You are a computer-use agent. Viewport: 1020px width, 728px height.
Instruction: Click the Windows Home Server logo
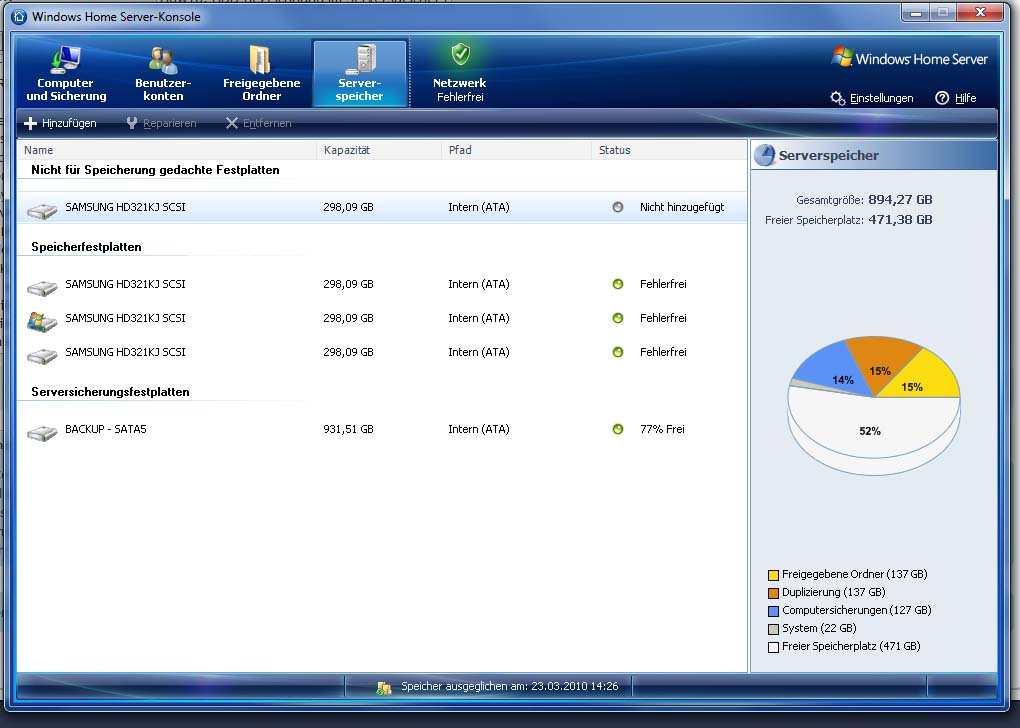coord(909,59)
